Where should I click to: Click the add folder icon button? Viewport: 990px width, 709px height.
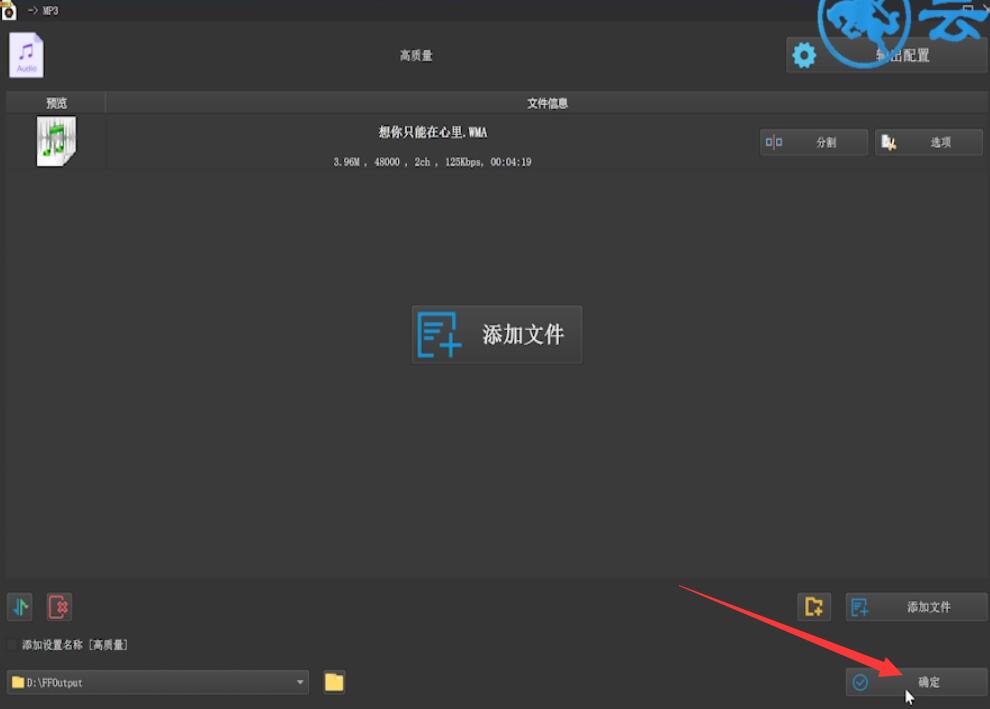(814, 607)
